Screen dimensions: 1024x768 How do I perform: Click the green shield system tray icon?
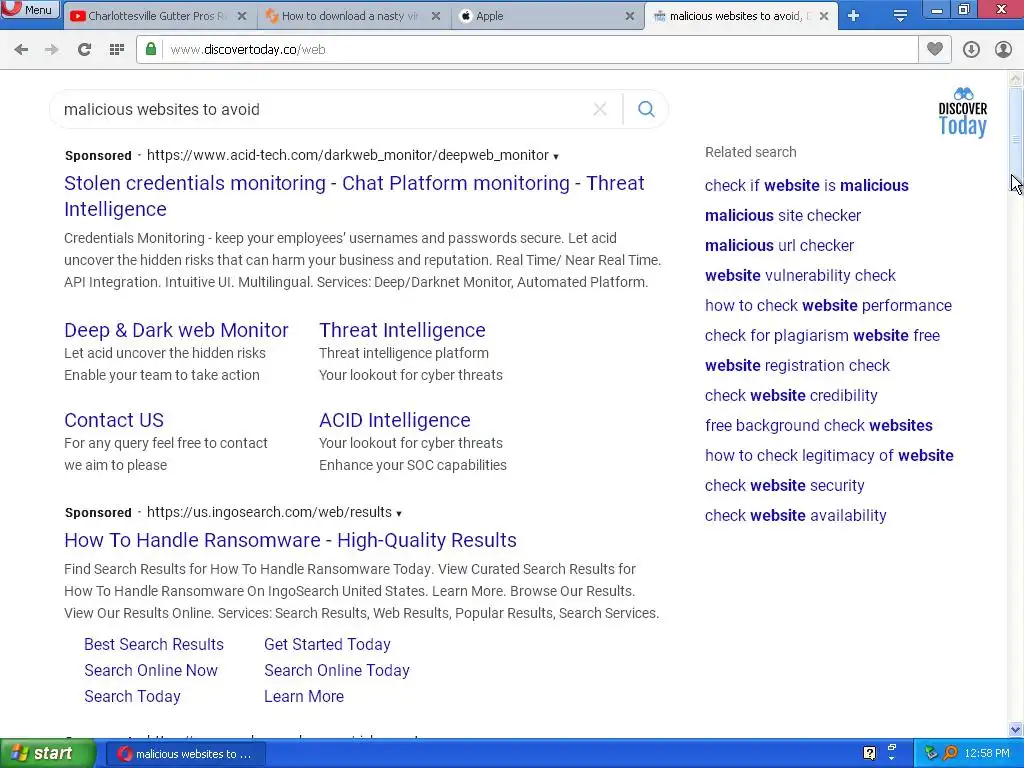pyautogui.click(x=931, y=754)
